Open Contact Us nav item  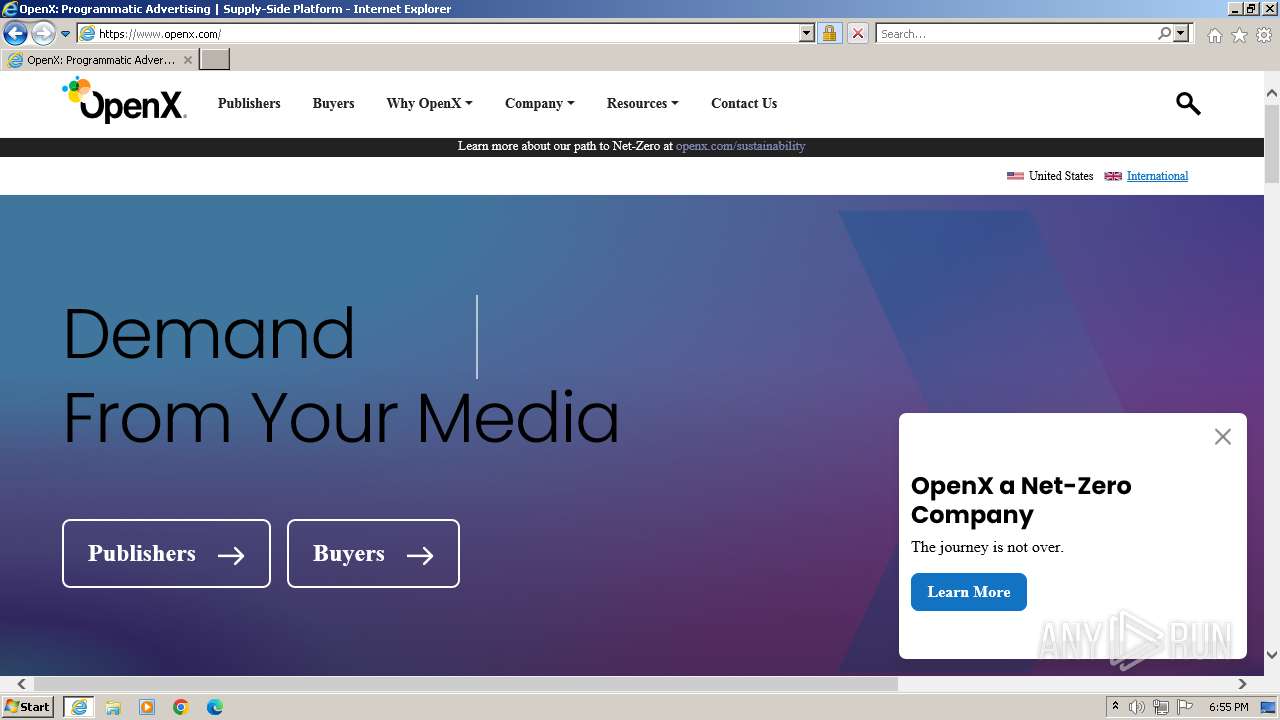point(744,103)
